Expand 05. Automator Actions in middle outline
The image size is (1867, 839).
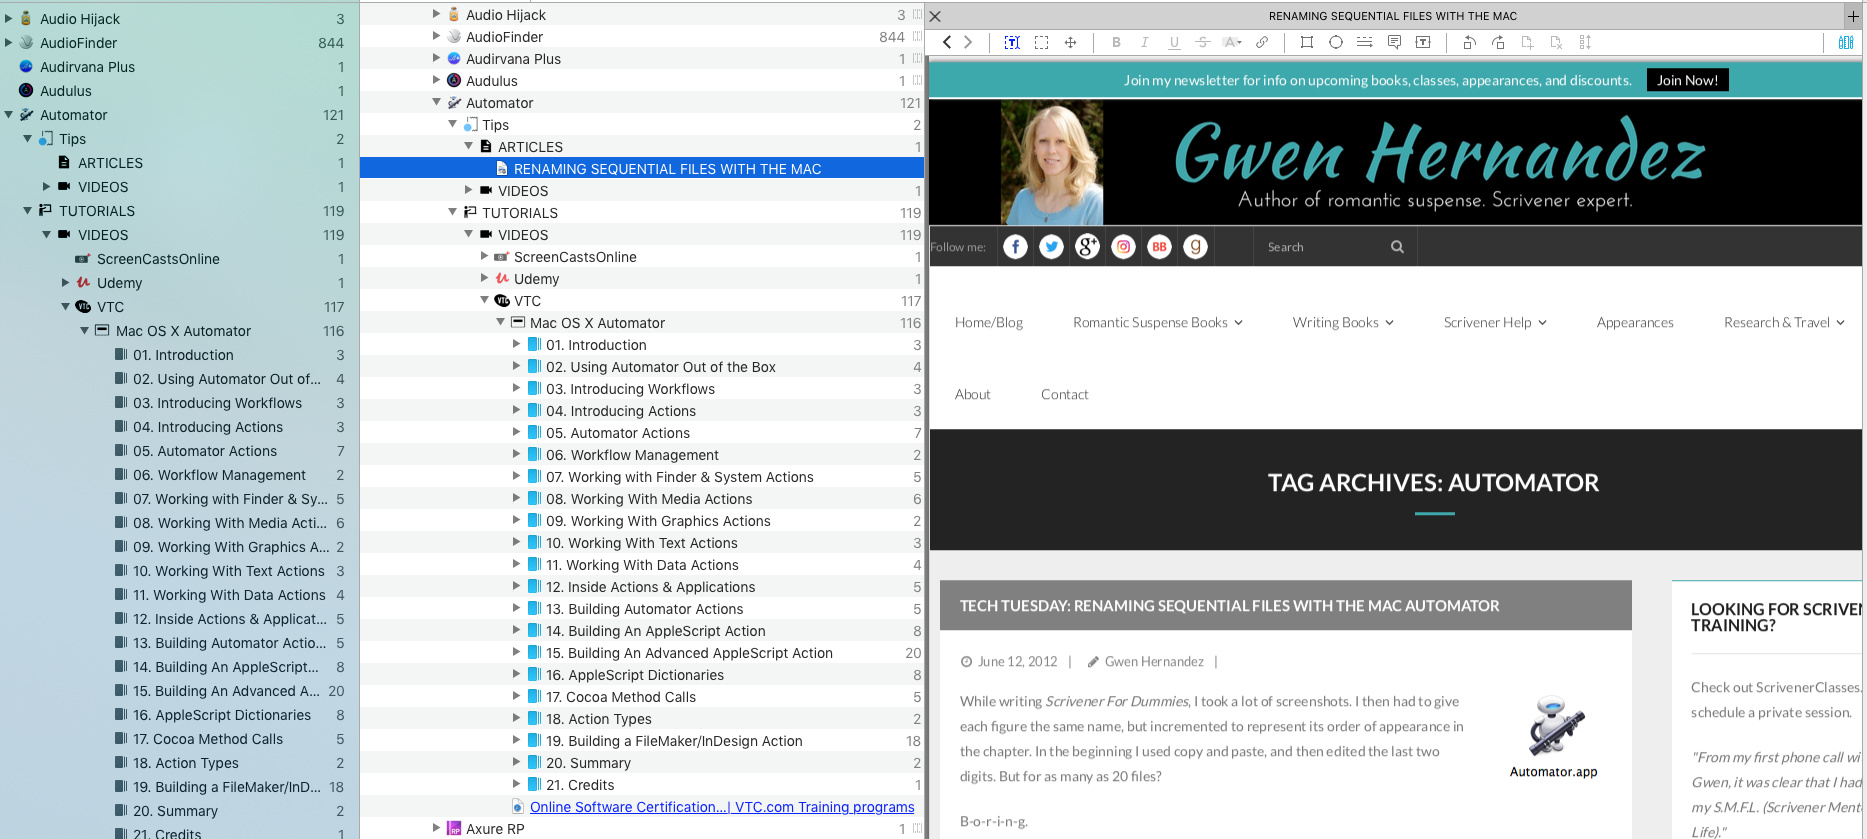point(516,432)
